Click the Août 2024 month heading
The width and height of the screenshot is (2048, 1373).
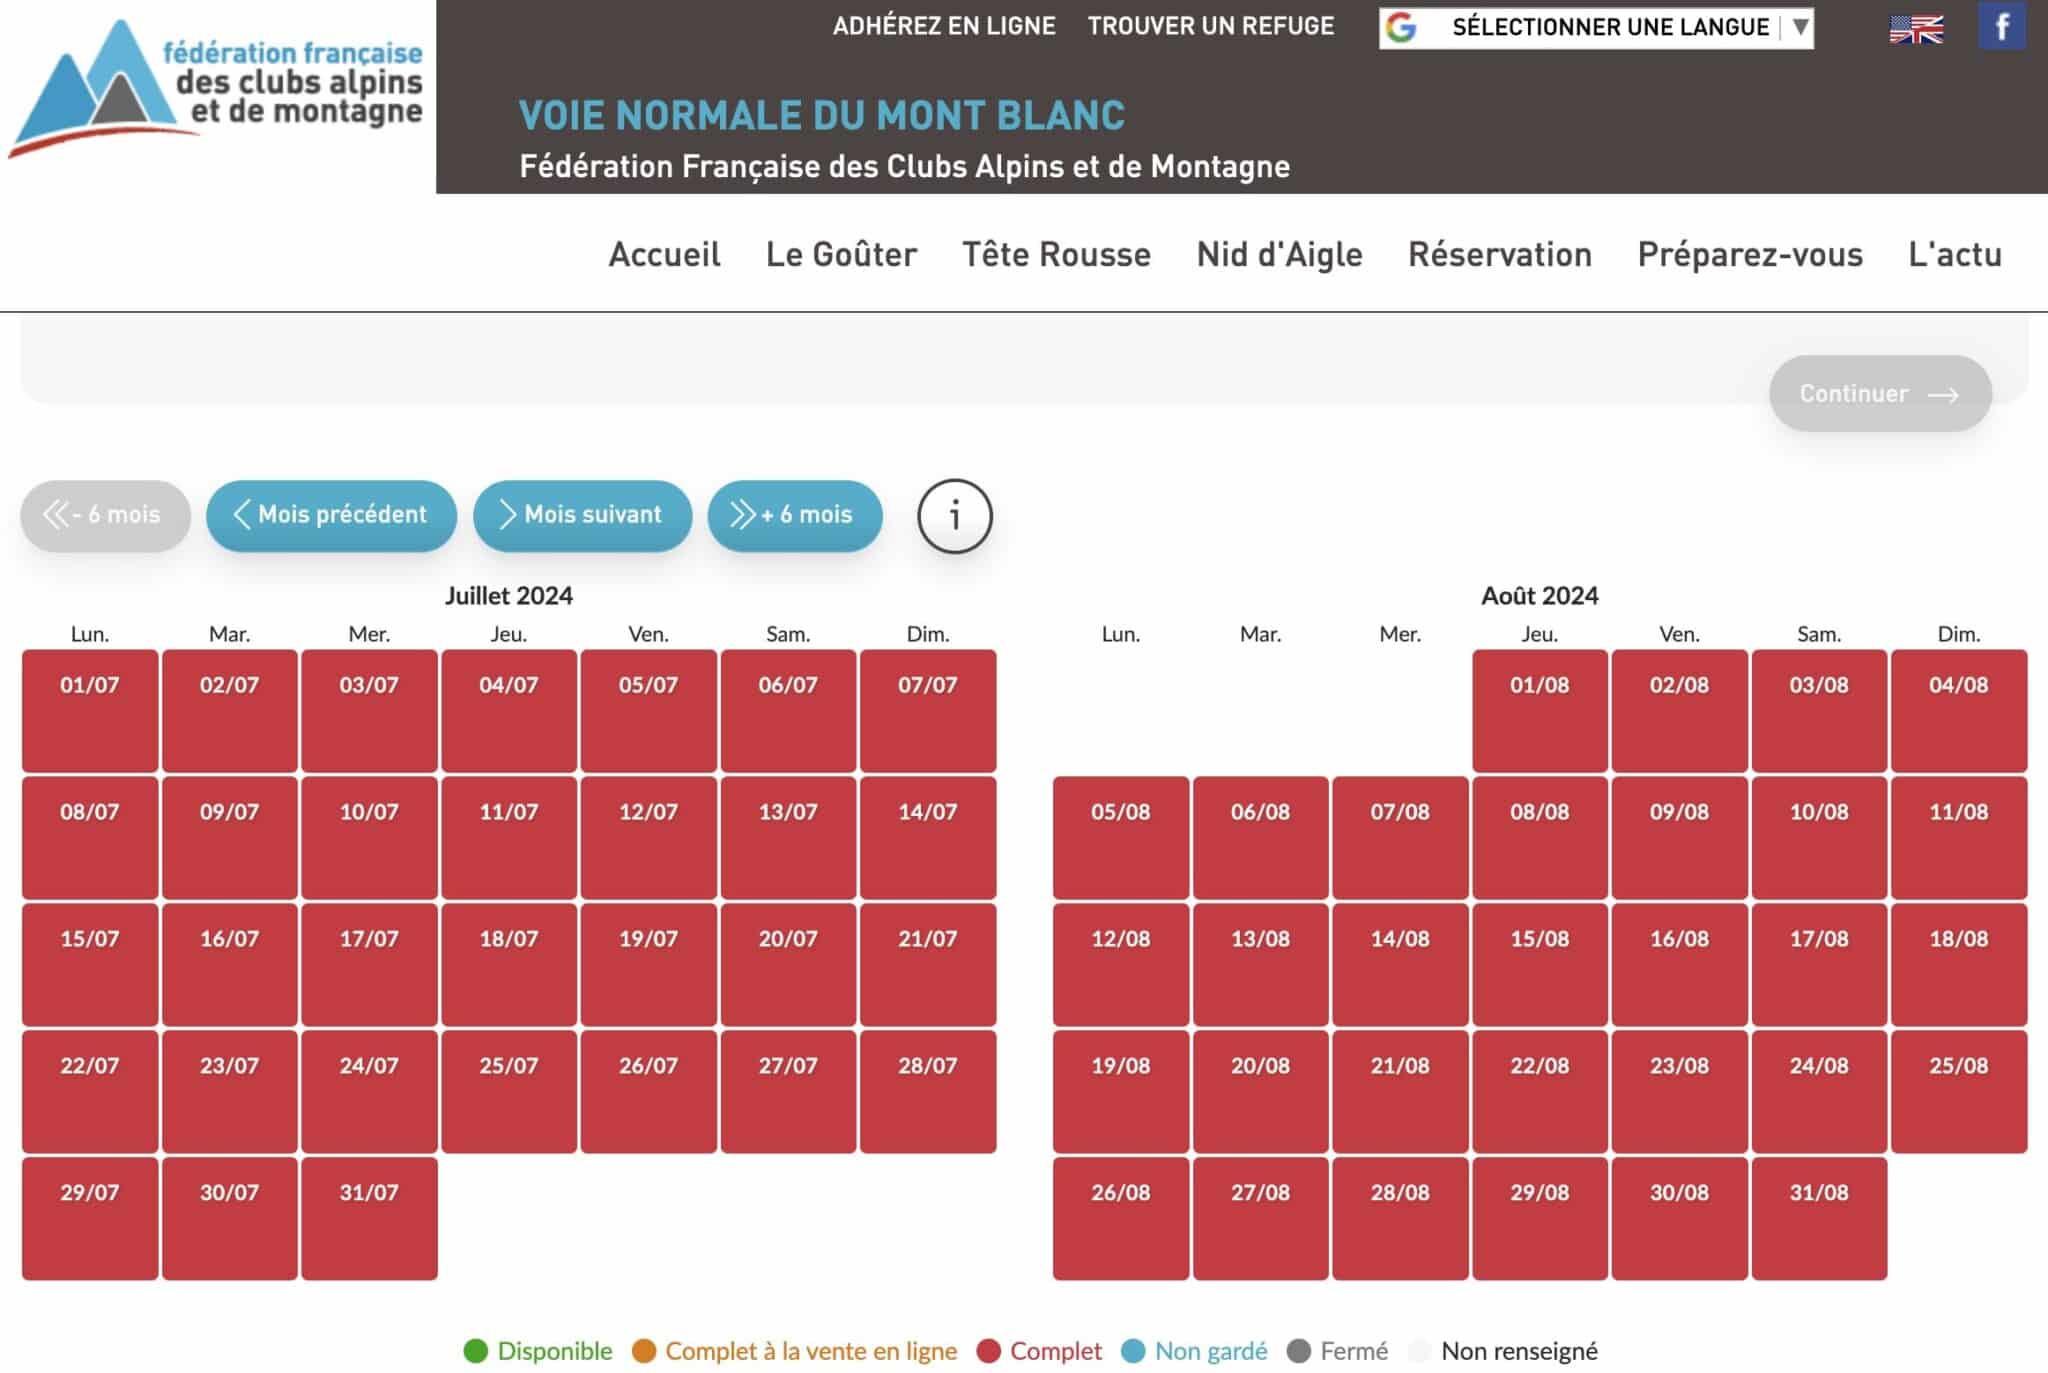point(1540,595)
